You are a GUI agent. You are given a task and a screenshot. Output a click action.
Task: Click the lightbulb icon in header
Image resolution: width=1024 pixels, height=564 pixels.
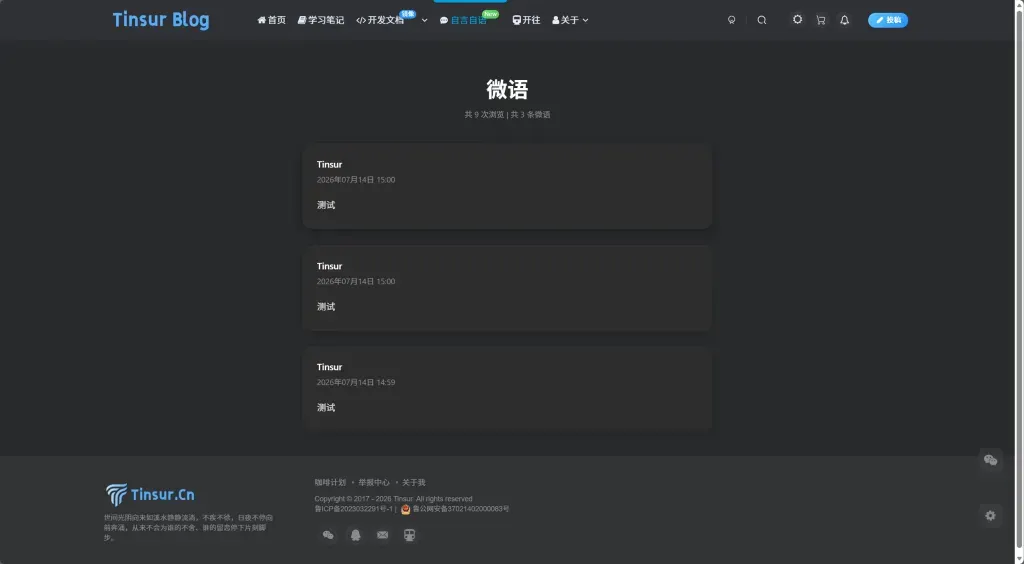coord(731,20)
